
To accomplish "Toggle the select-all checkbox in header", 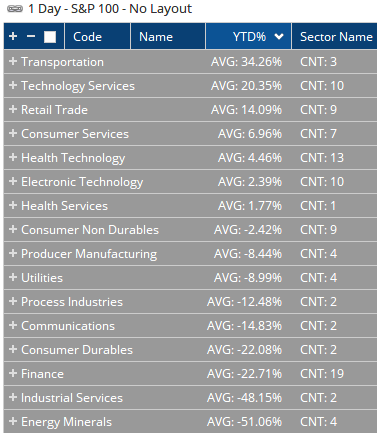I will pyautogui.click(x=50, y=37).
